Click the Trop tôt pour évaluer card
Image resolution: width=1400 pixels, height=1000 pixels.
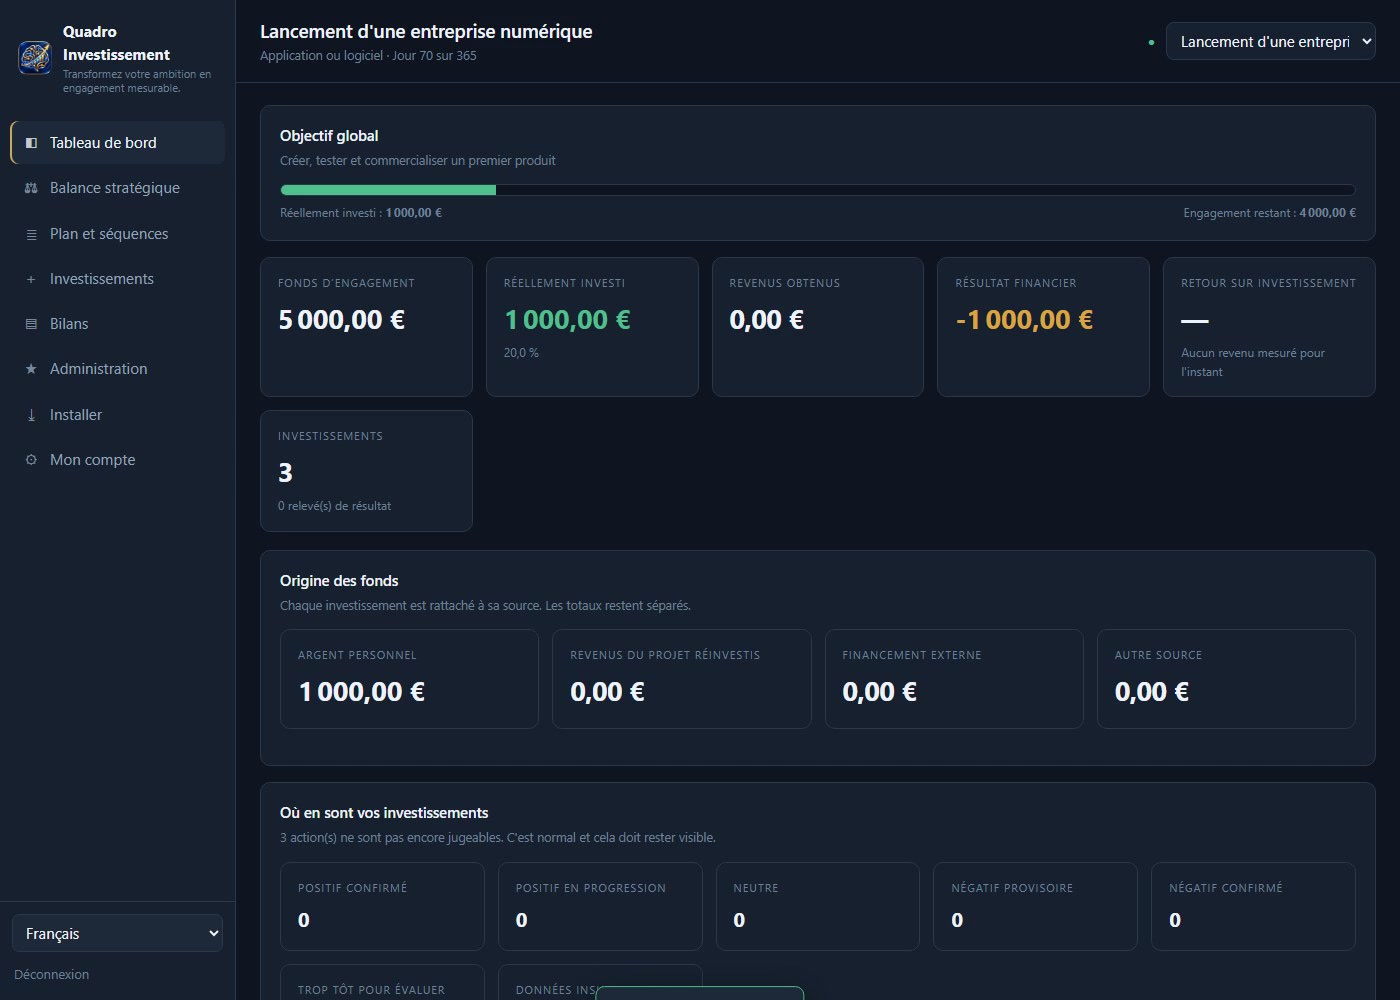pyautogui.click(x=382, y=982)
